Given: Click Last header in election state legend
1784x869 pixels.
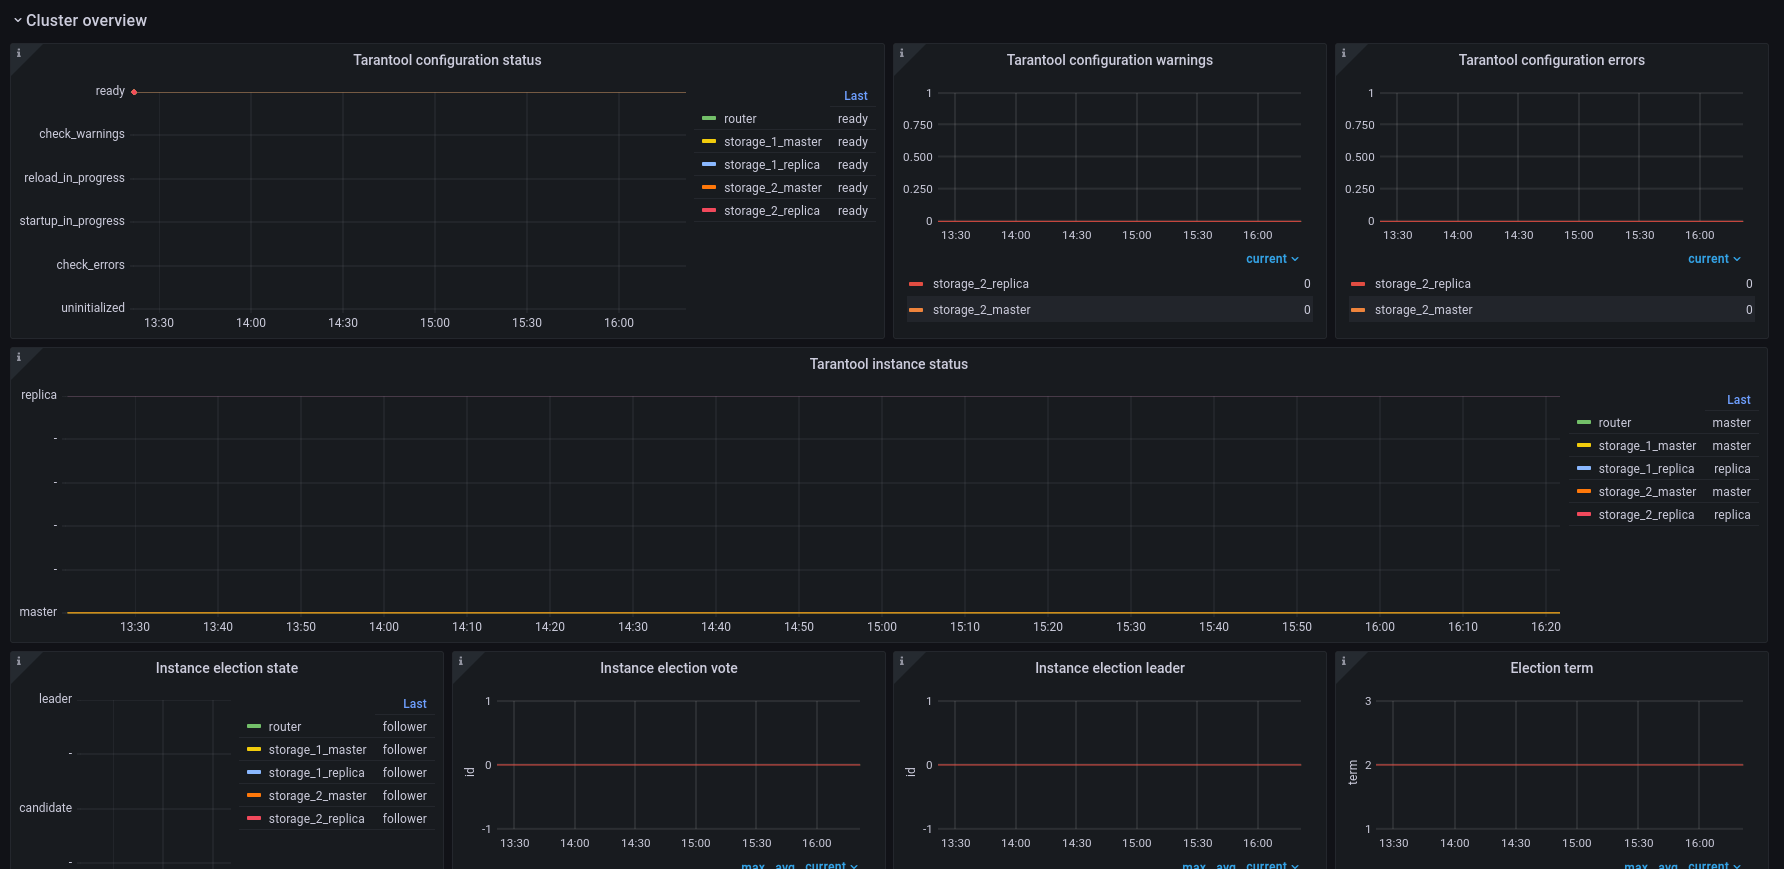Looking at the screenshot, I should tap(414, 704).
